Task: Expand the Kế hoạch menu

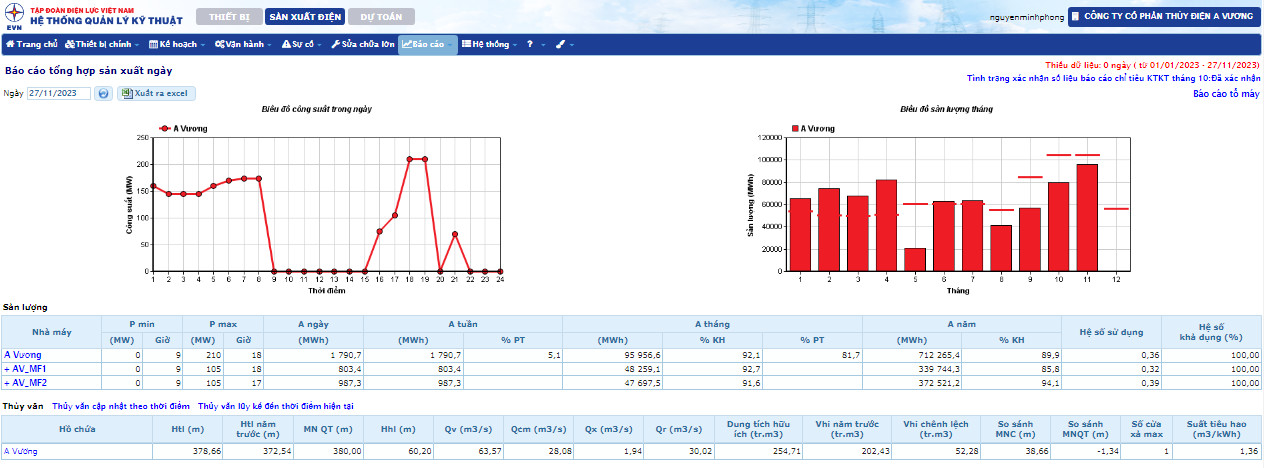Action: click(x=176, y=44)
